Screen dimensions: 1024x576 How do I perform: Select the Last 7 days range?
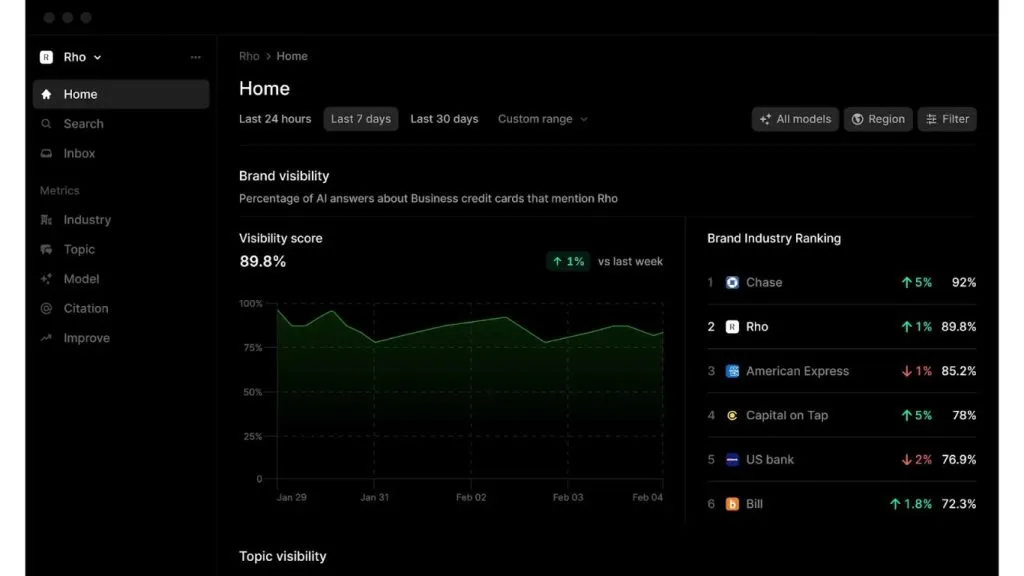360,119
